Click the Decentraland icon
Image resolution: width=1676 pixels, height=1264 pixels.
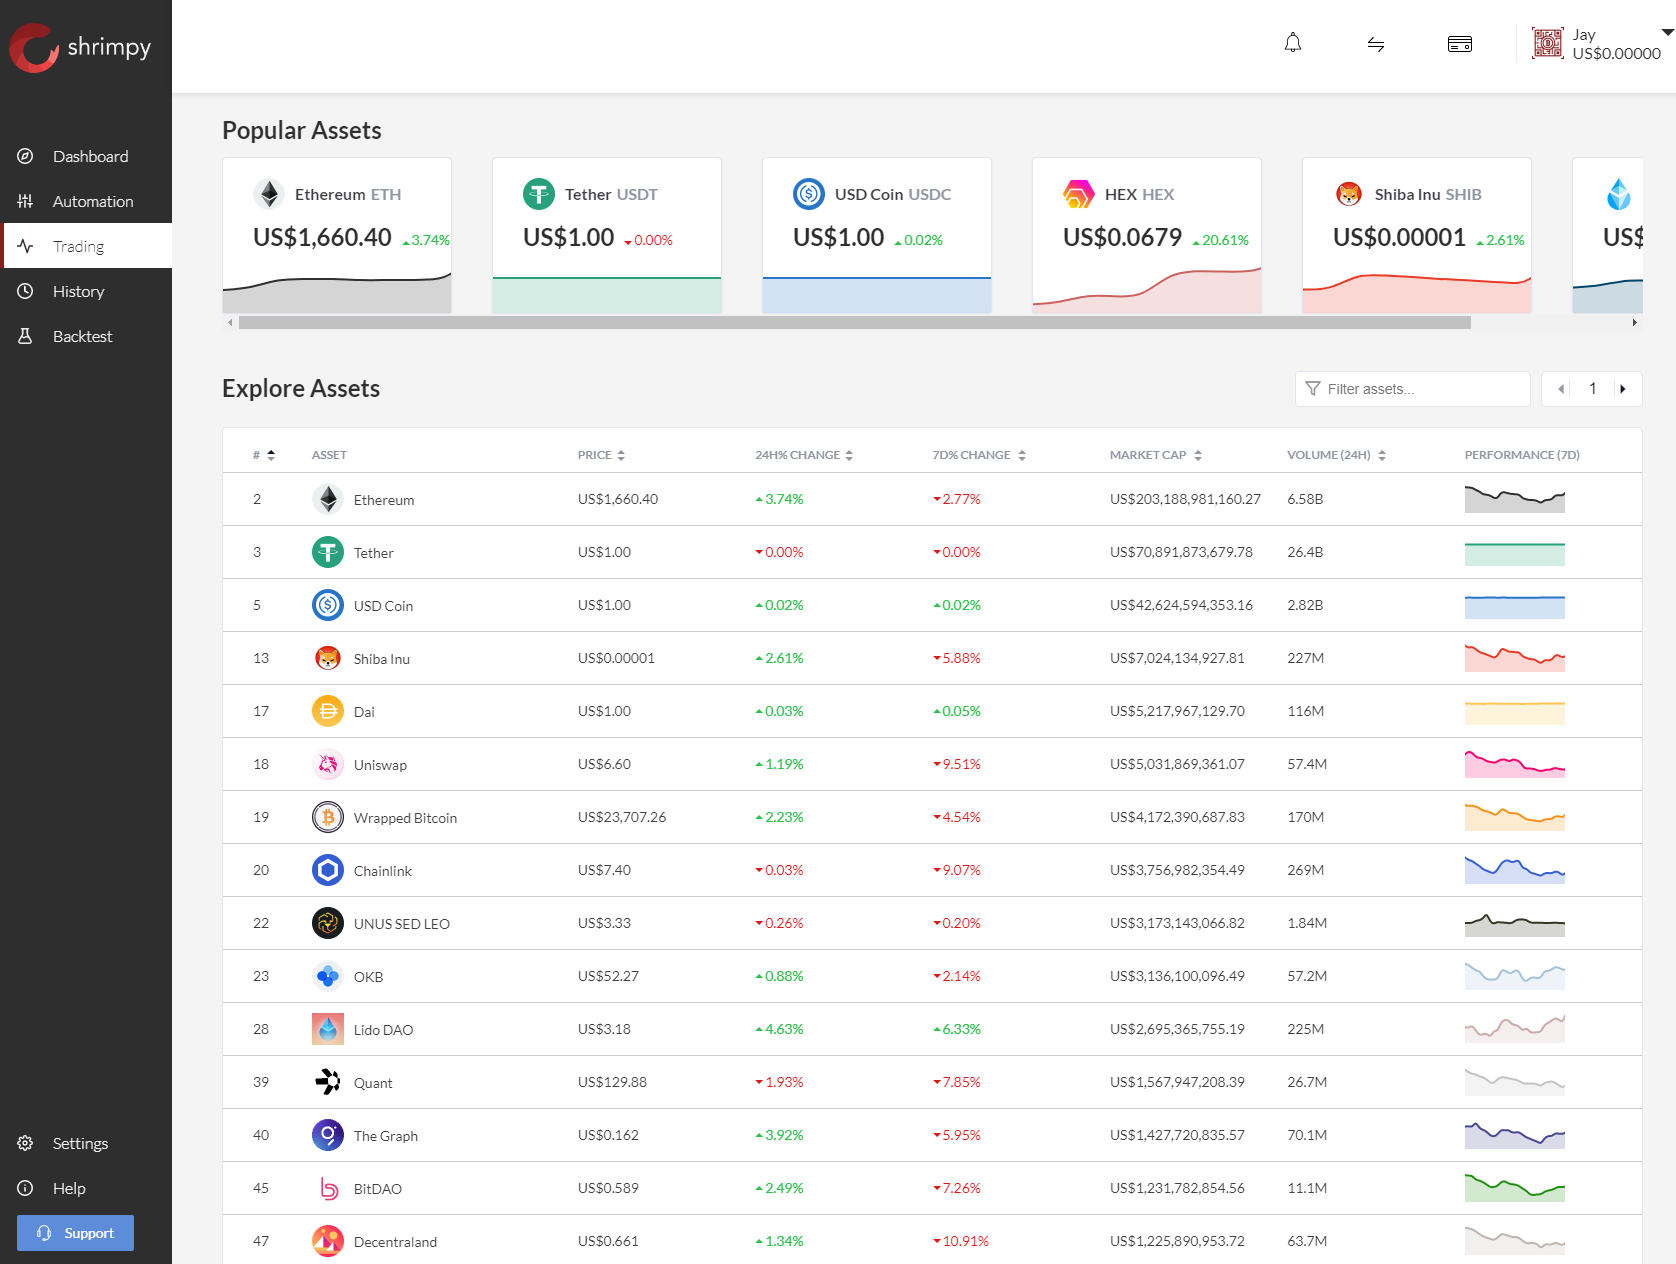coord(328,1241)
